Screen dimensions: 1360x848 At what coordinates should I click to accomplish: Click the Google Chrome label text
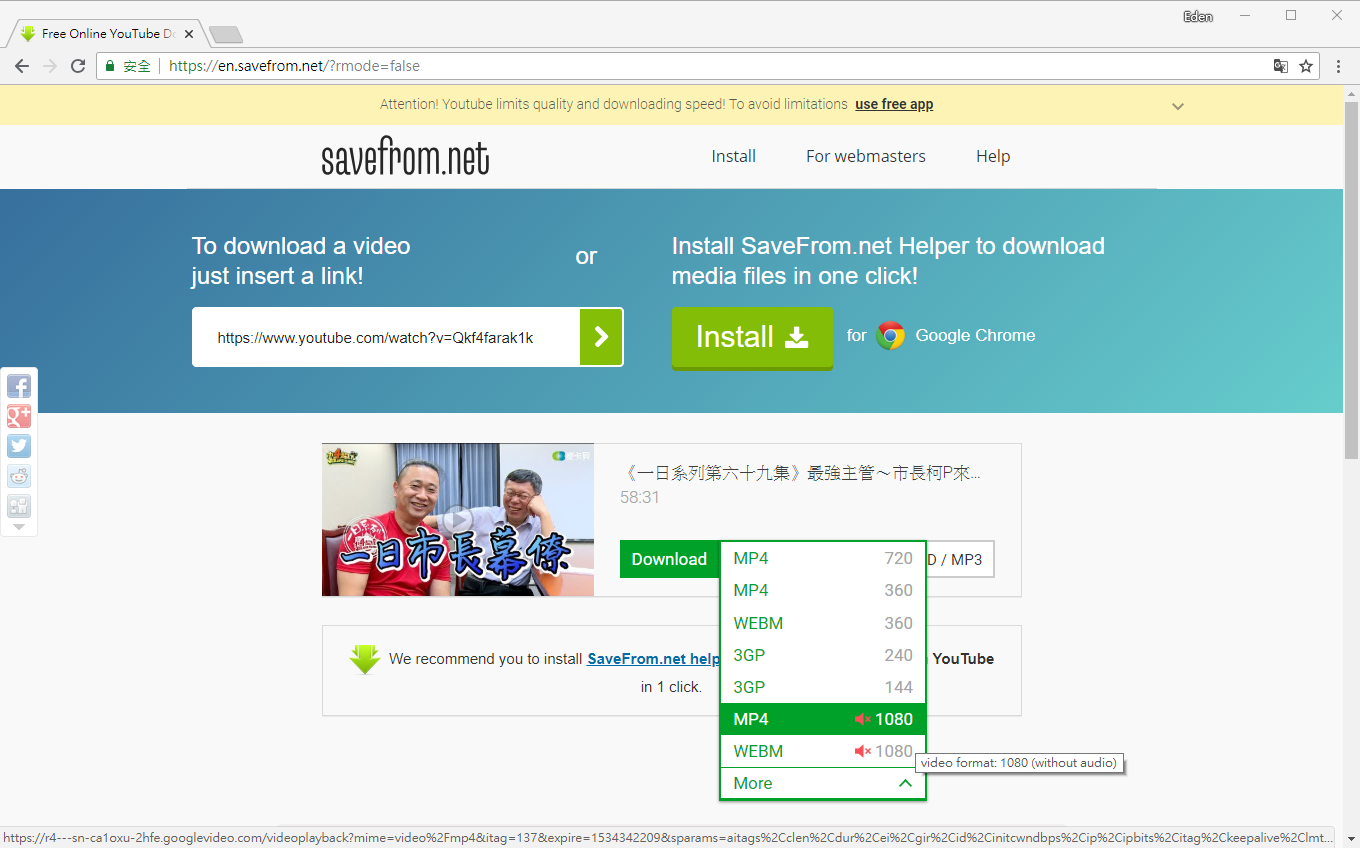click(x=975, y=336)
